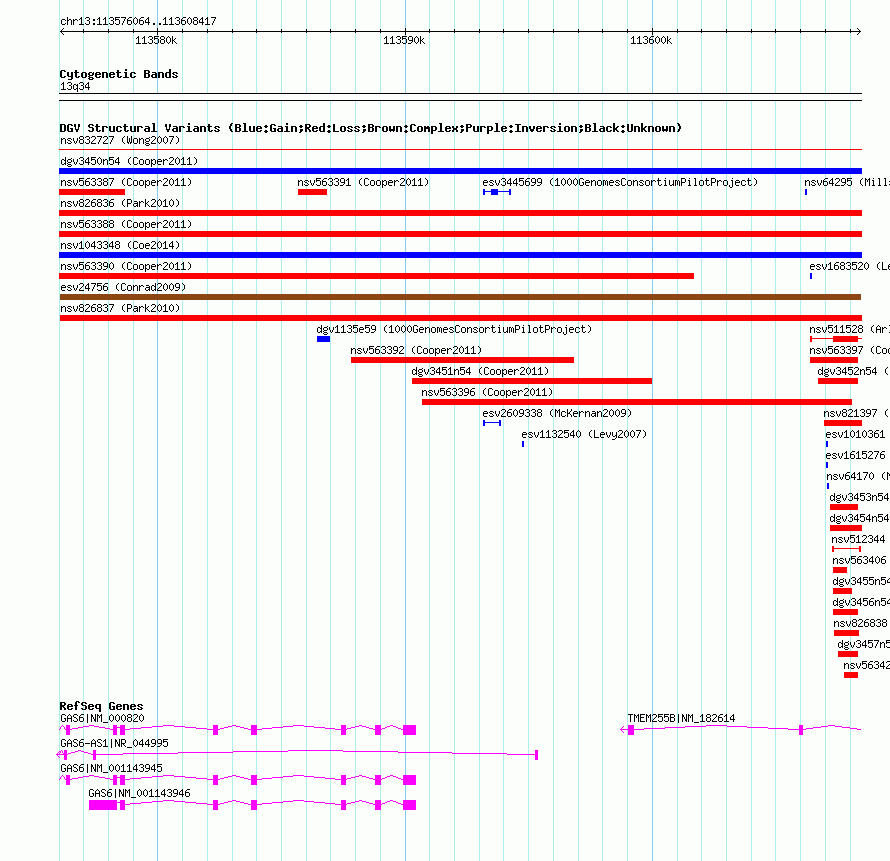Open the nsv64170 variant label
890x861 pixels.
tap(858, 476)
